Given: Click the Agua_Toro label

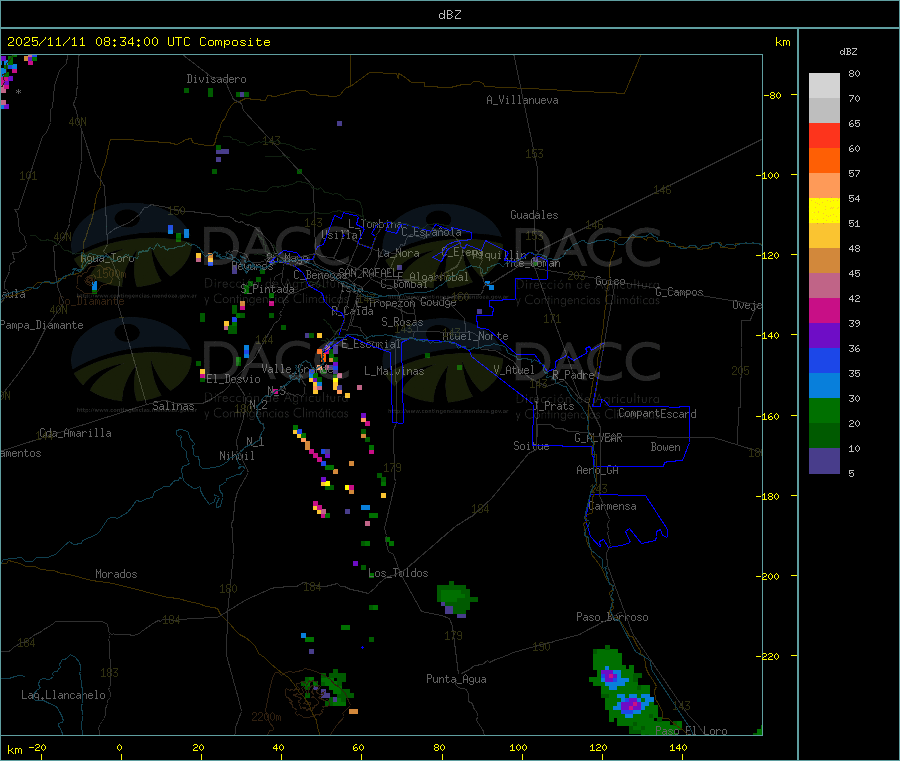Looking at the screenshot, I should (107, 258).
